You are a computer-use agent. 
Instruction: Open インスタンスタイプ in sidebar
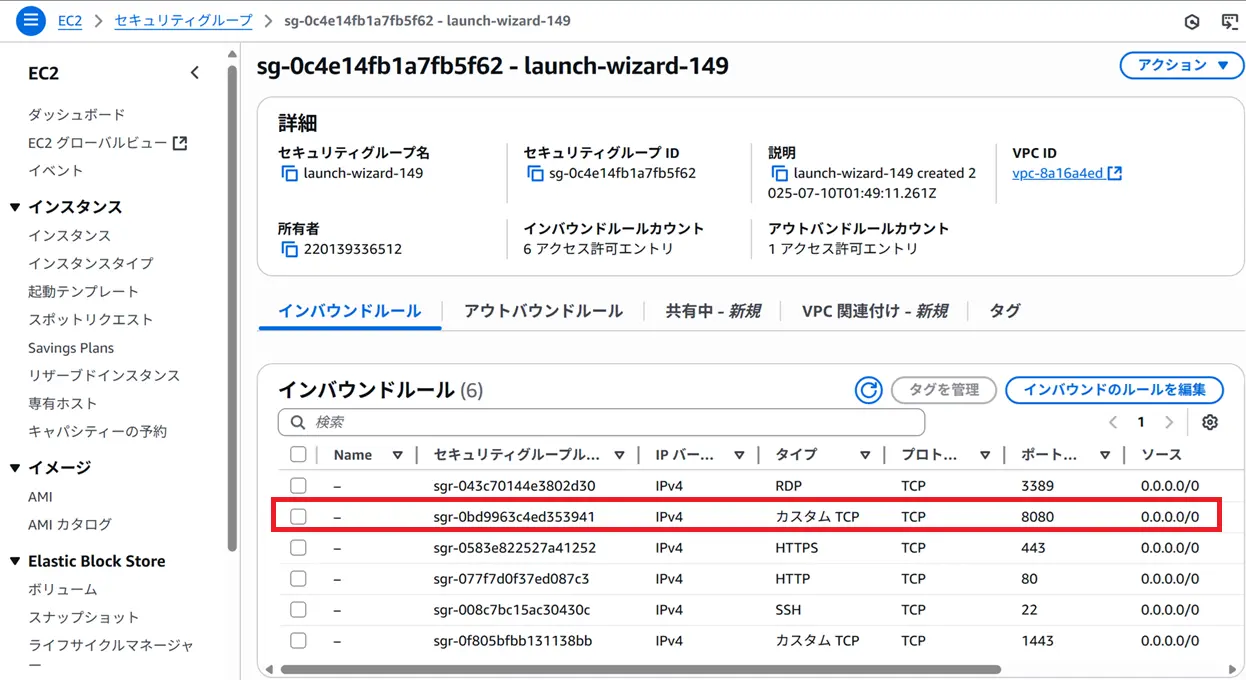(91, 263)
